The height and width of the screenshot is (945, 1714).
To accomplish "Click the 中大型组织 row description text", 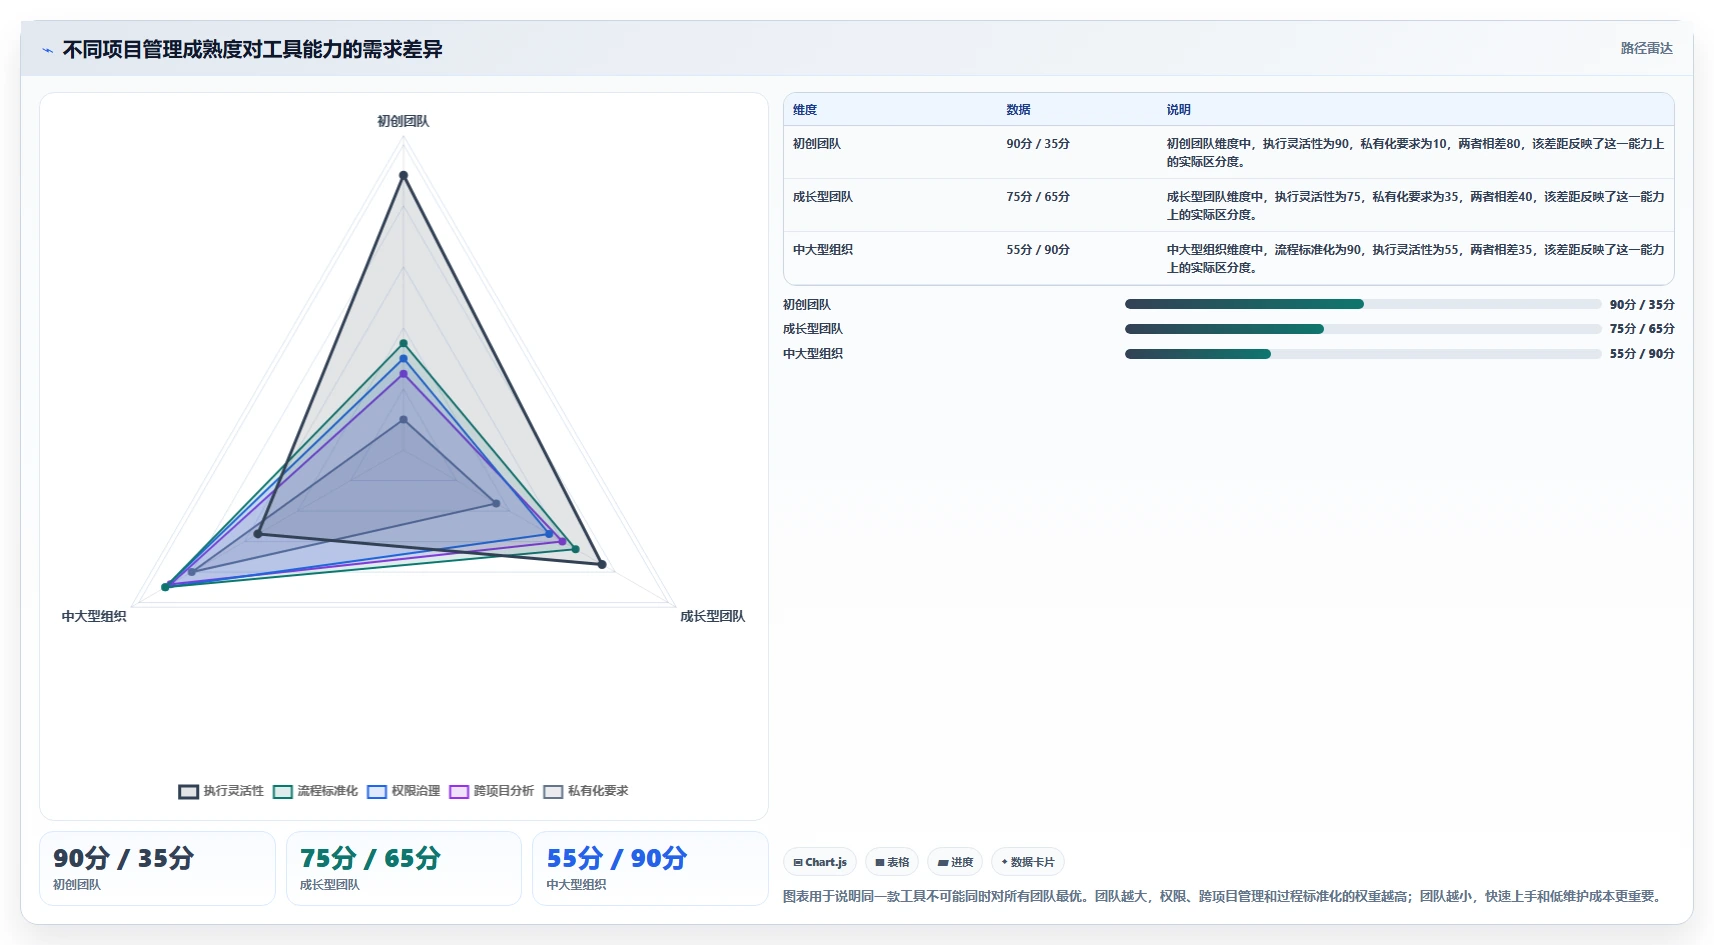I will point(1415,259).
